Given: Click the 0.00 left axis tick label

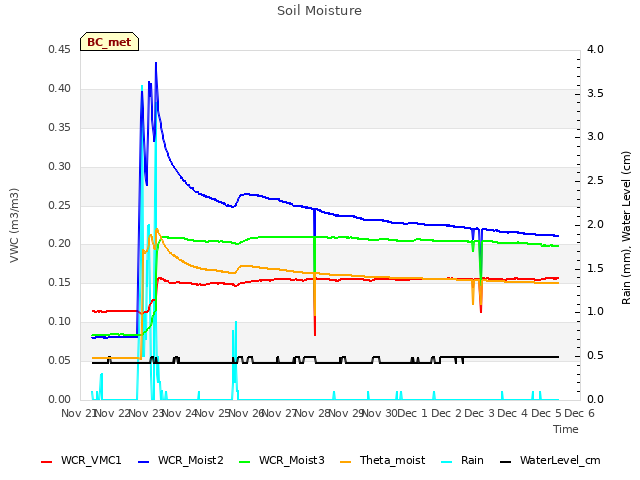Looking at the screenshot, I should pyautogui.click(x=60, y=400).
